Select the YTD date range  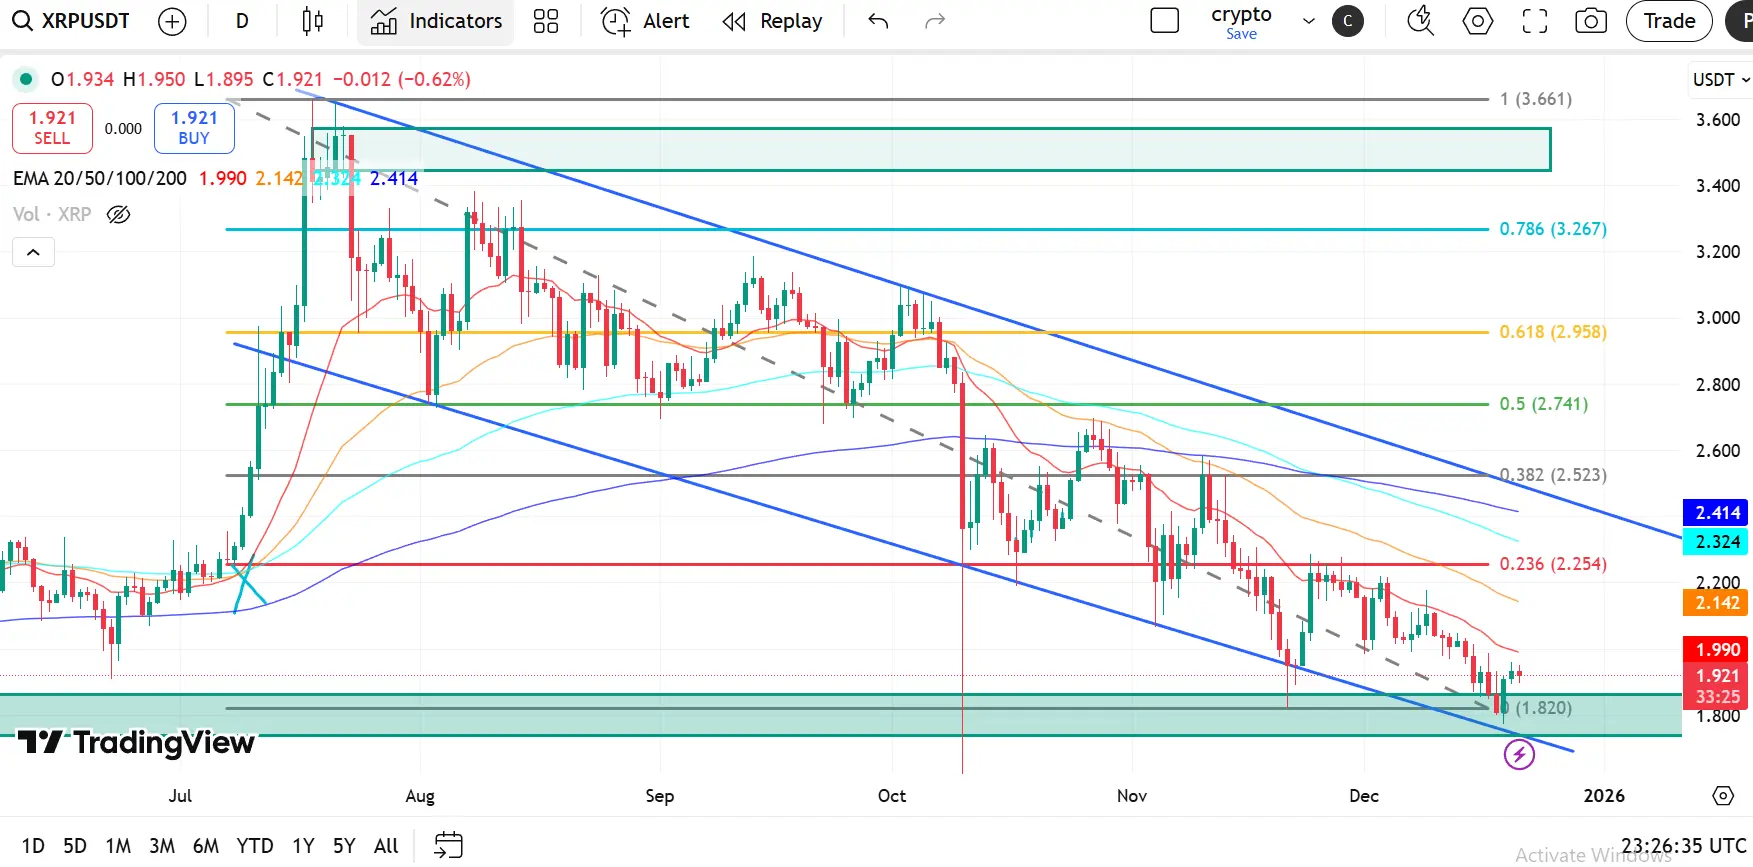[255, 846]
